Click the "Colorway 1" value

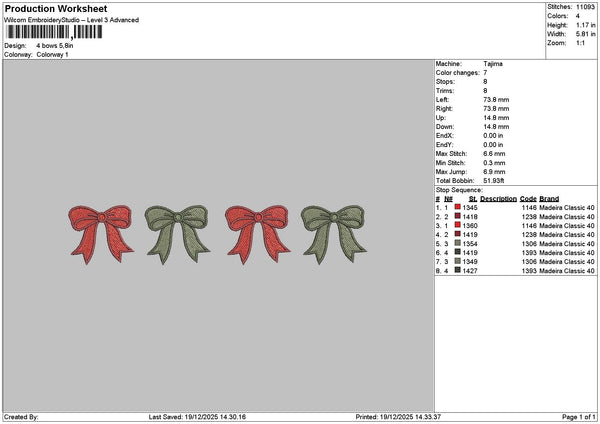pos(52,55)
